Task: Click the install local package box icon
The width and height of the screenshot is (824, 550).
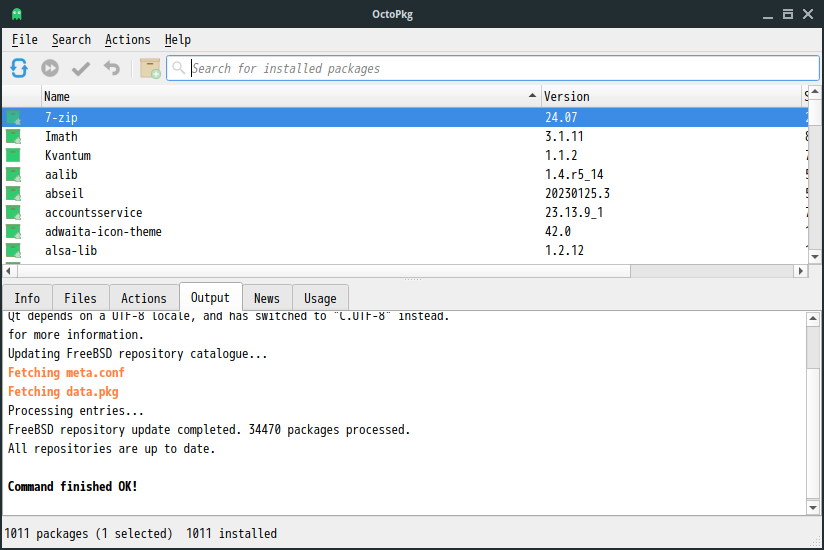Action: pos(150,68)
